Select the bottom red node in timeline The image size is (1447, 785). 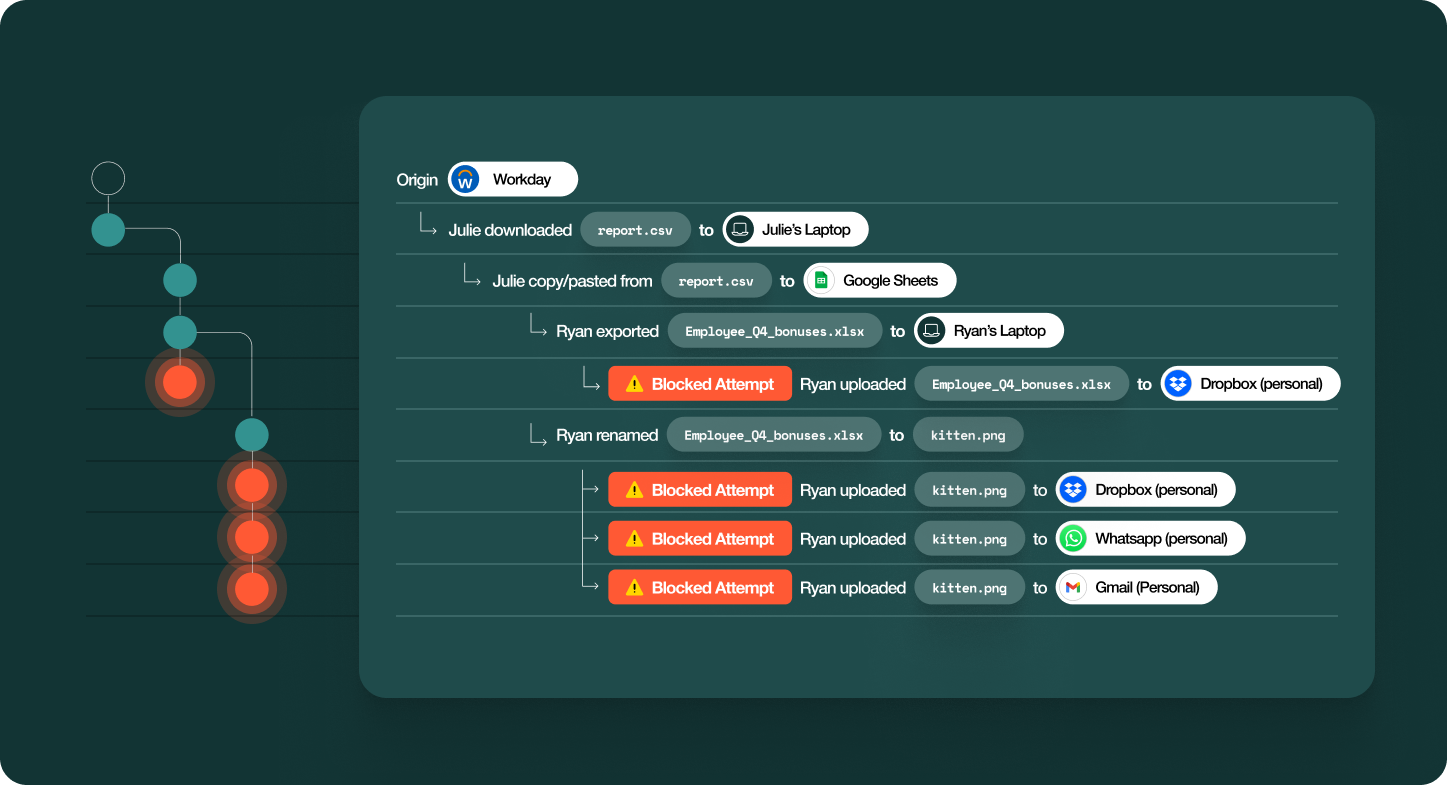coord(252,589)
